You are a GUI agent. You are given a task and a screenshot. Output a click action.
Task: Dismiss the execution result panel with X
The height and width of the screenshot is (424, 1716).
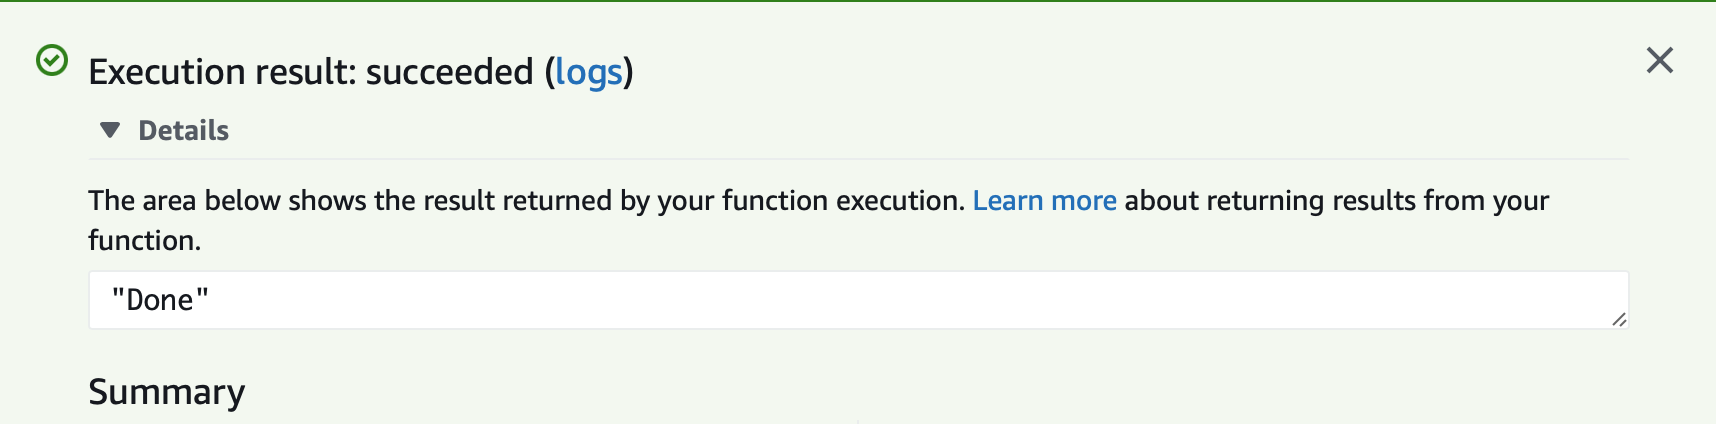pos(1660,60)
